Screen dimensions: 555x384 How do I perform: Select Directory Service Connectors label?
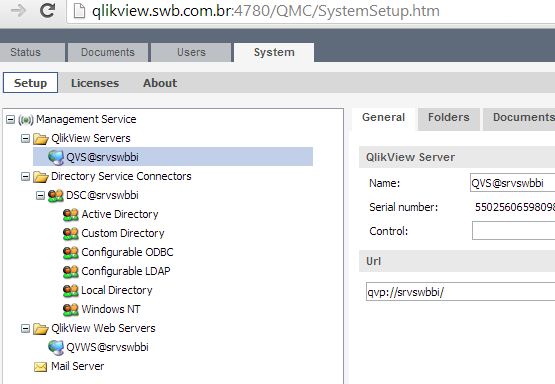[x=121, y=176]
